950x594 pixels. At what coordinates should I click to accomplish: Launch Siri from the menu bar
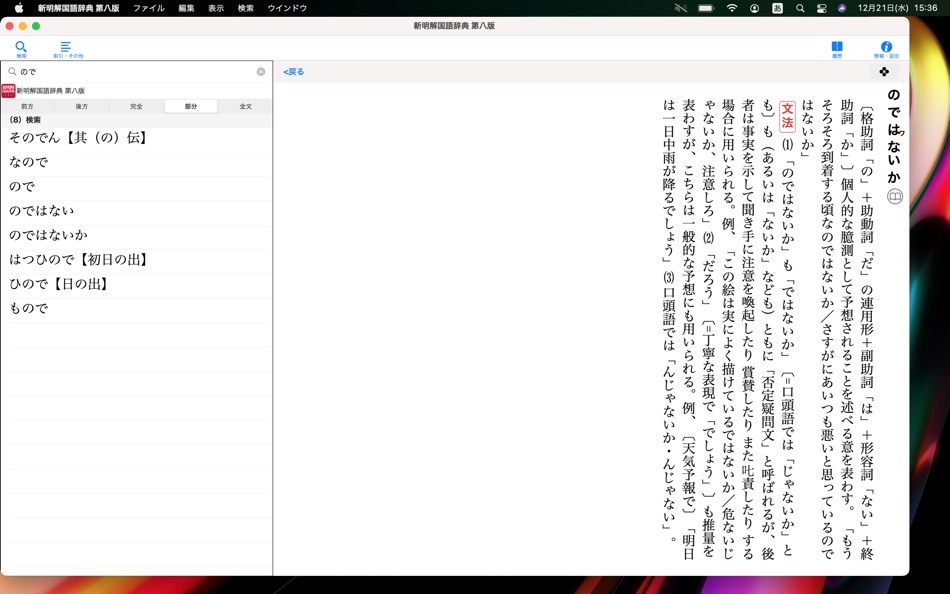[842, 8]
